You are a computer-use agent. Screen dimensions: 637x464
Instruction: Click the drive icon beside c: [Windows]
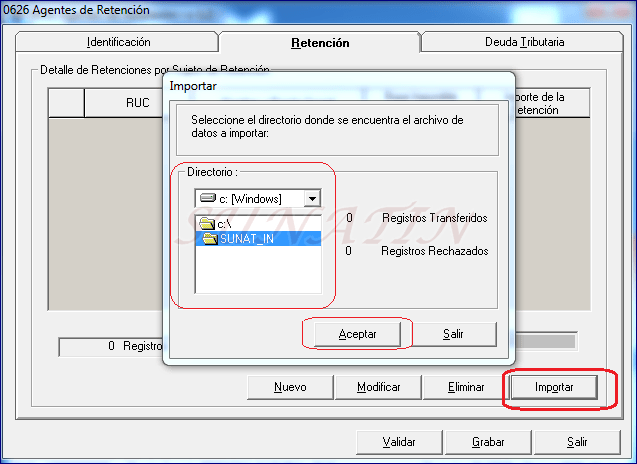coord(208,199)
